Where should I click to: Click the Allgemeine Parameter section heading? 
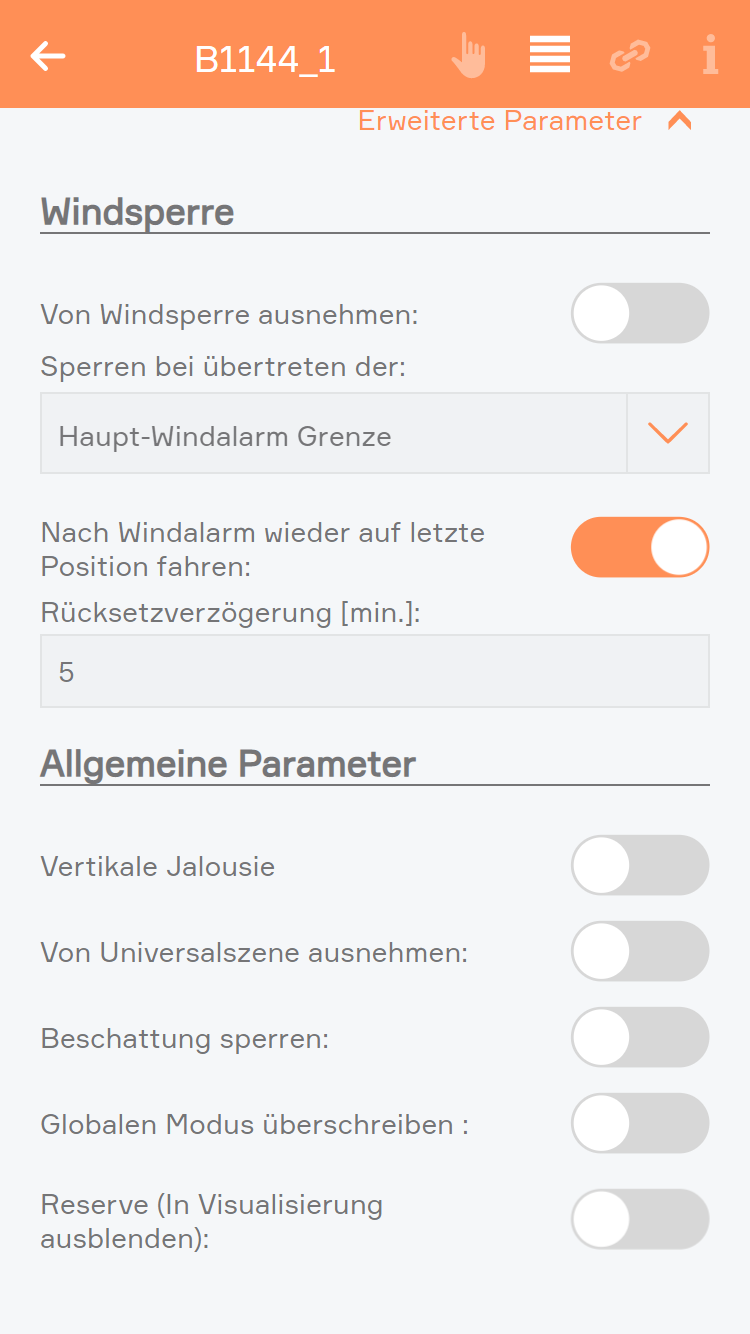(228, 764)
